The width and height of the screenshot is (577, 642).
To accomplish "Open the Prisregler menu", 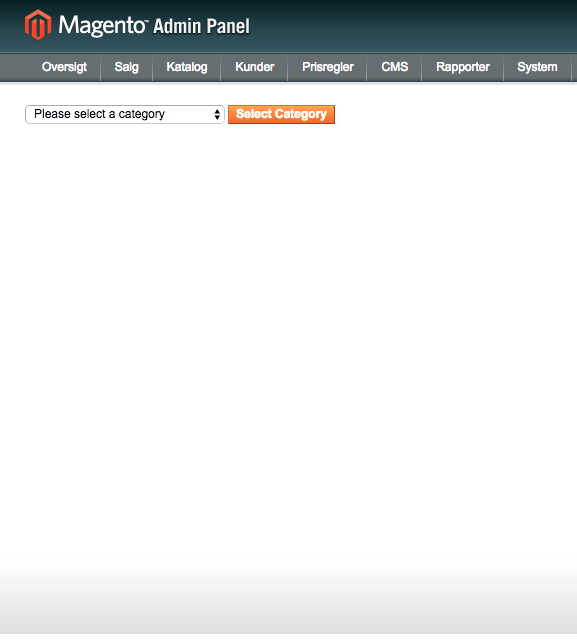I will pos(328,67).
